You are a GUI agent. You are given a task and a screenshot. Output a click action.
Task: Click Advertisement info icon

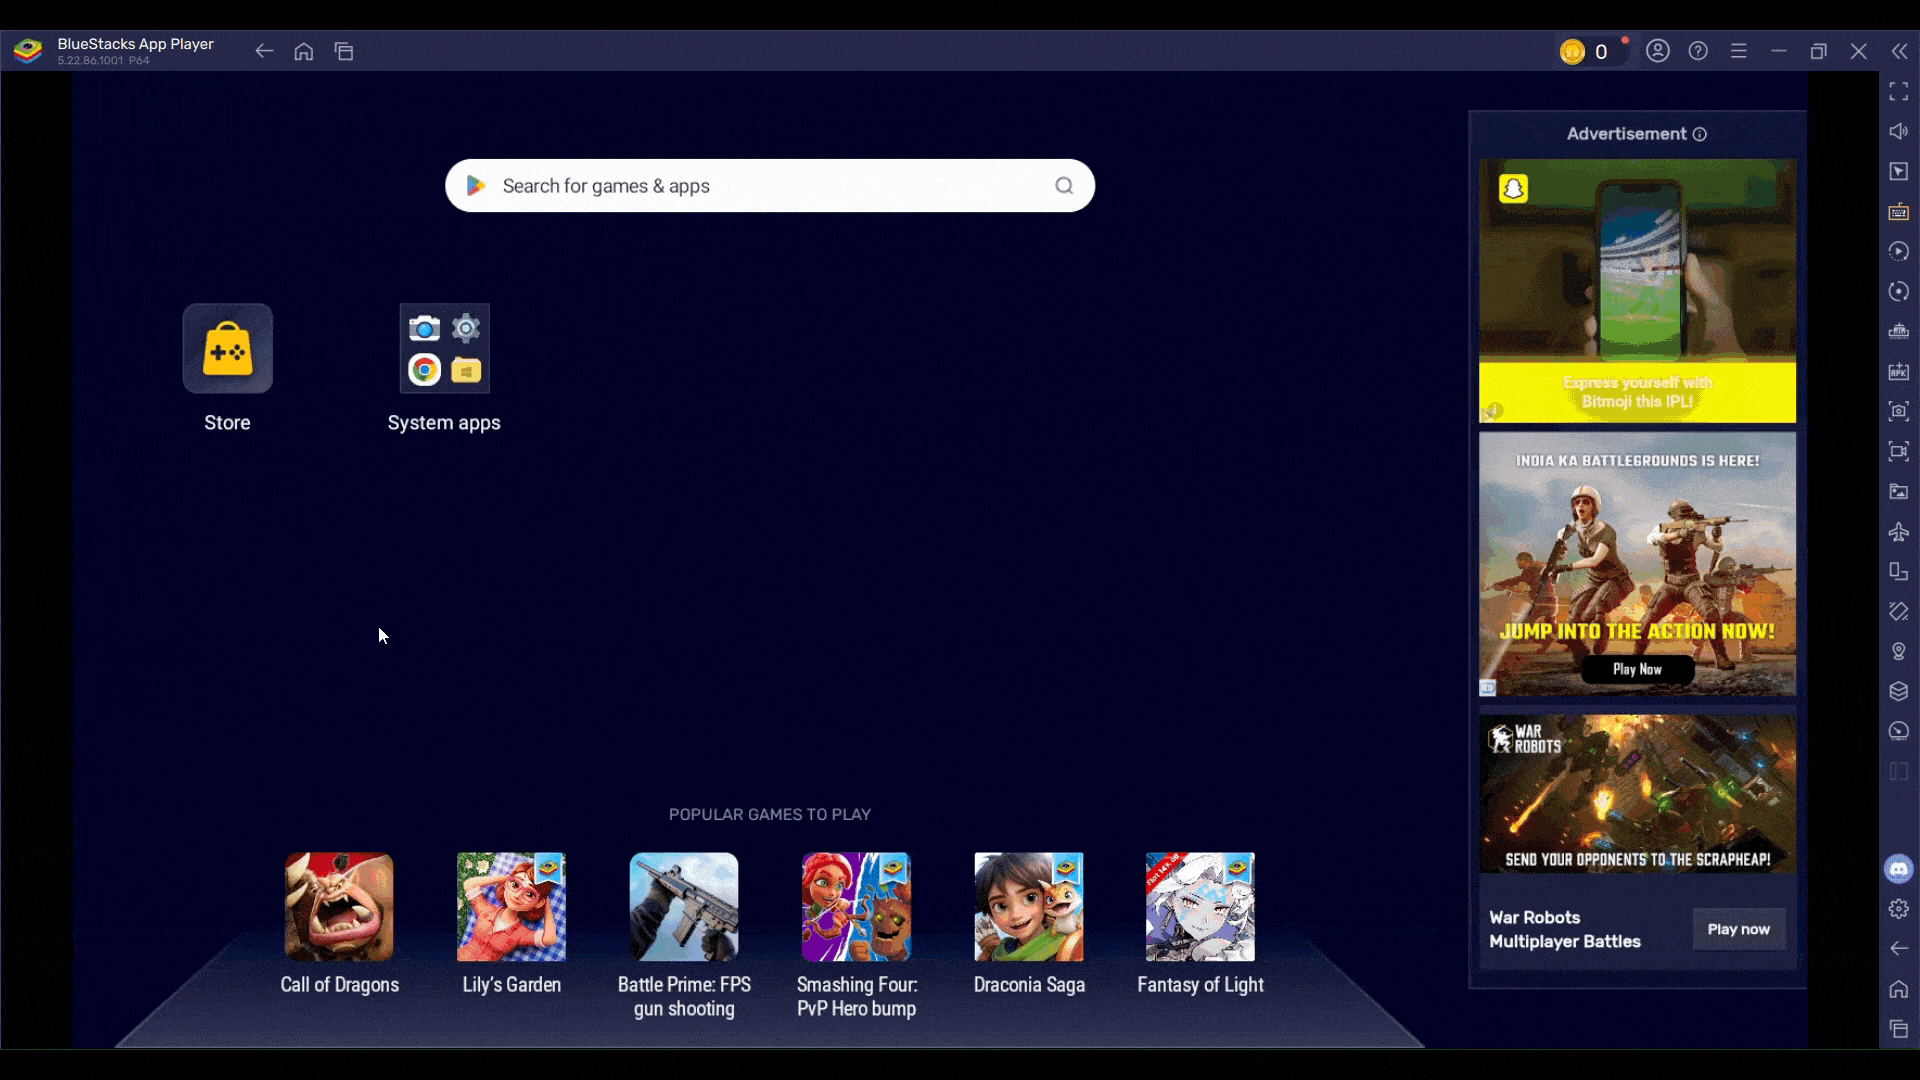click(x=1700, y=134)
